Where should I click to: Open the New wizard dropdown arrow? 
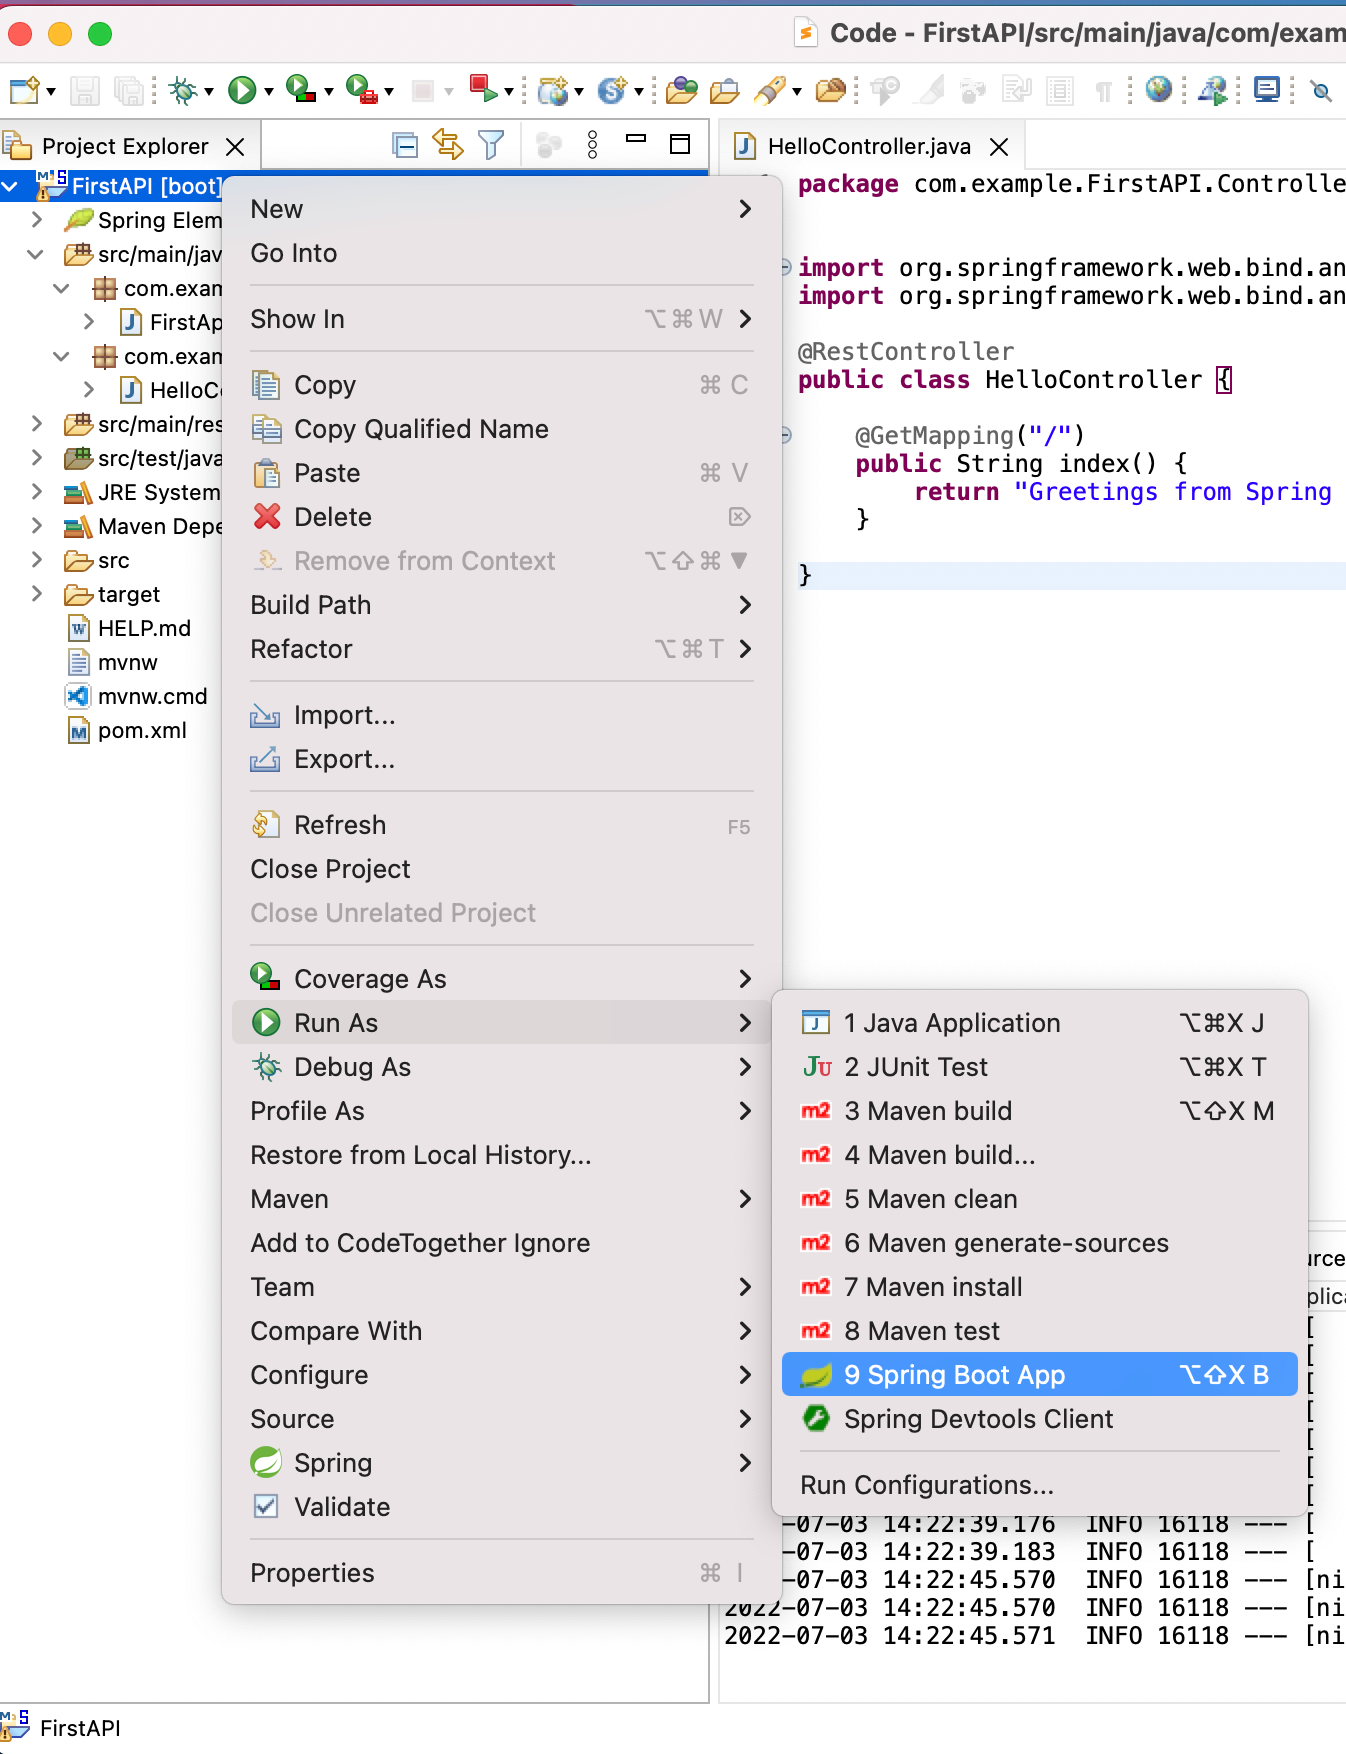coord(50,92)
